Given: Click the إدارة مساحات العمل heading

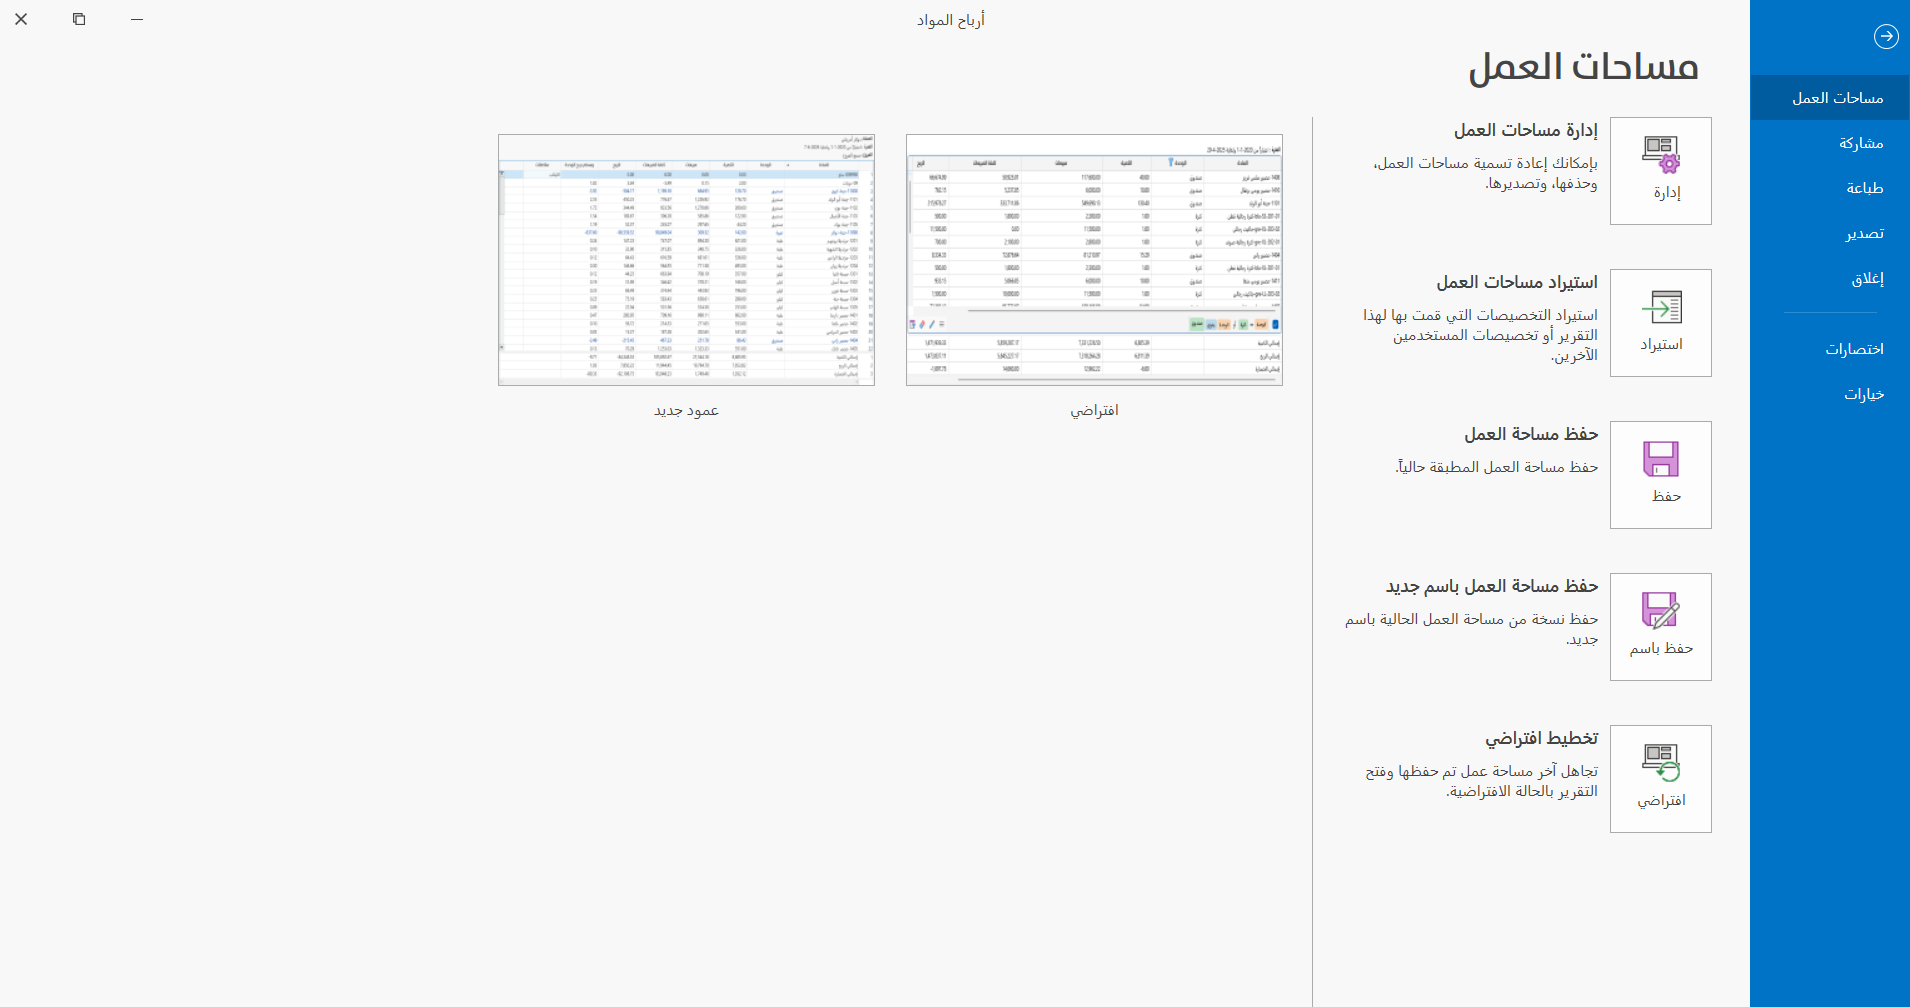Looking at the screenshot, I should (1526, 130).
